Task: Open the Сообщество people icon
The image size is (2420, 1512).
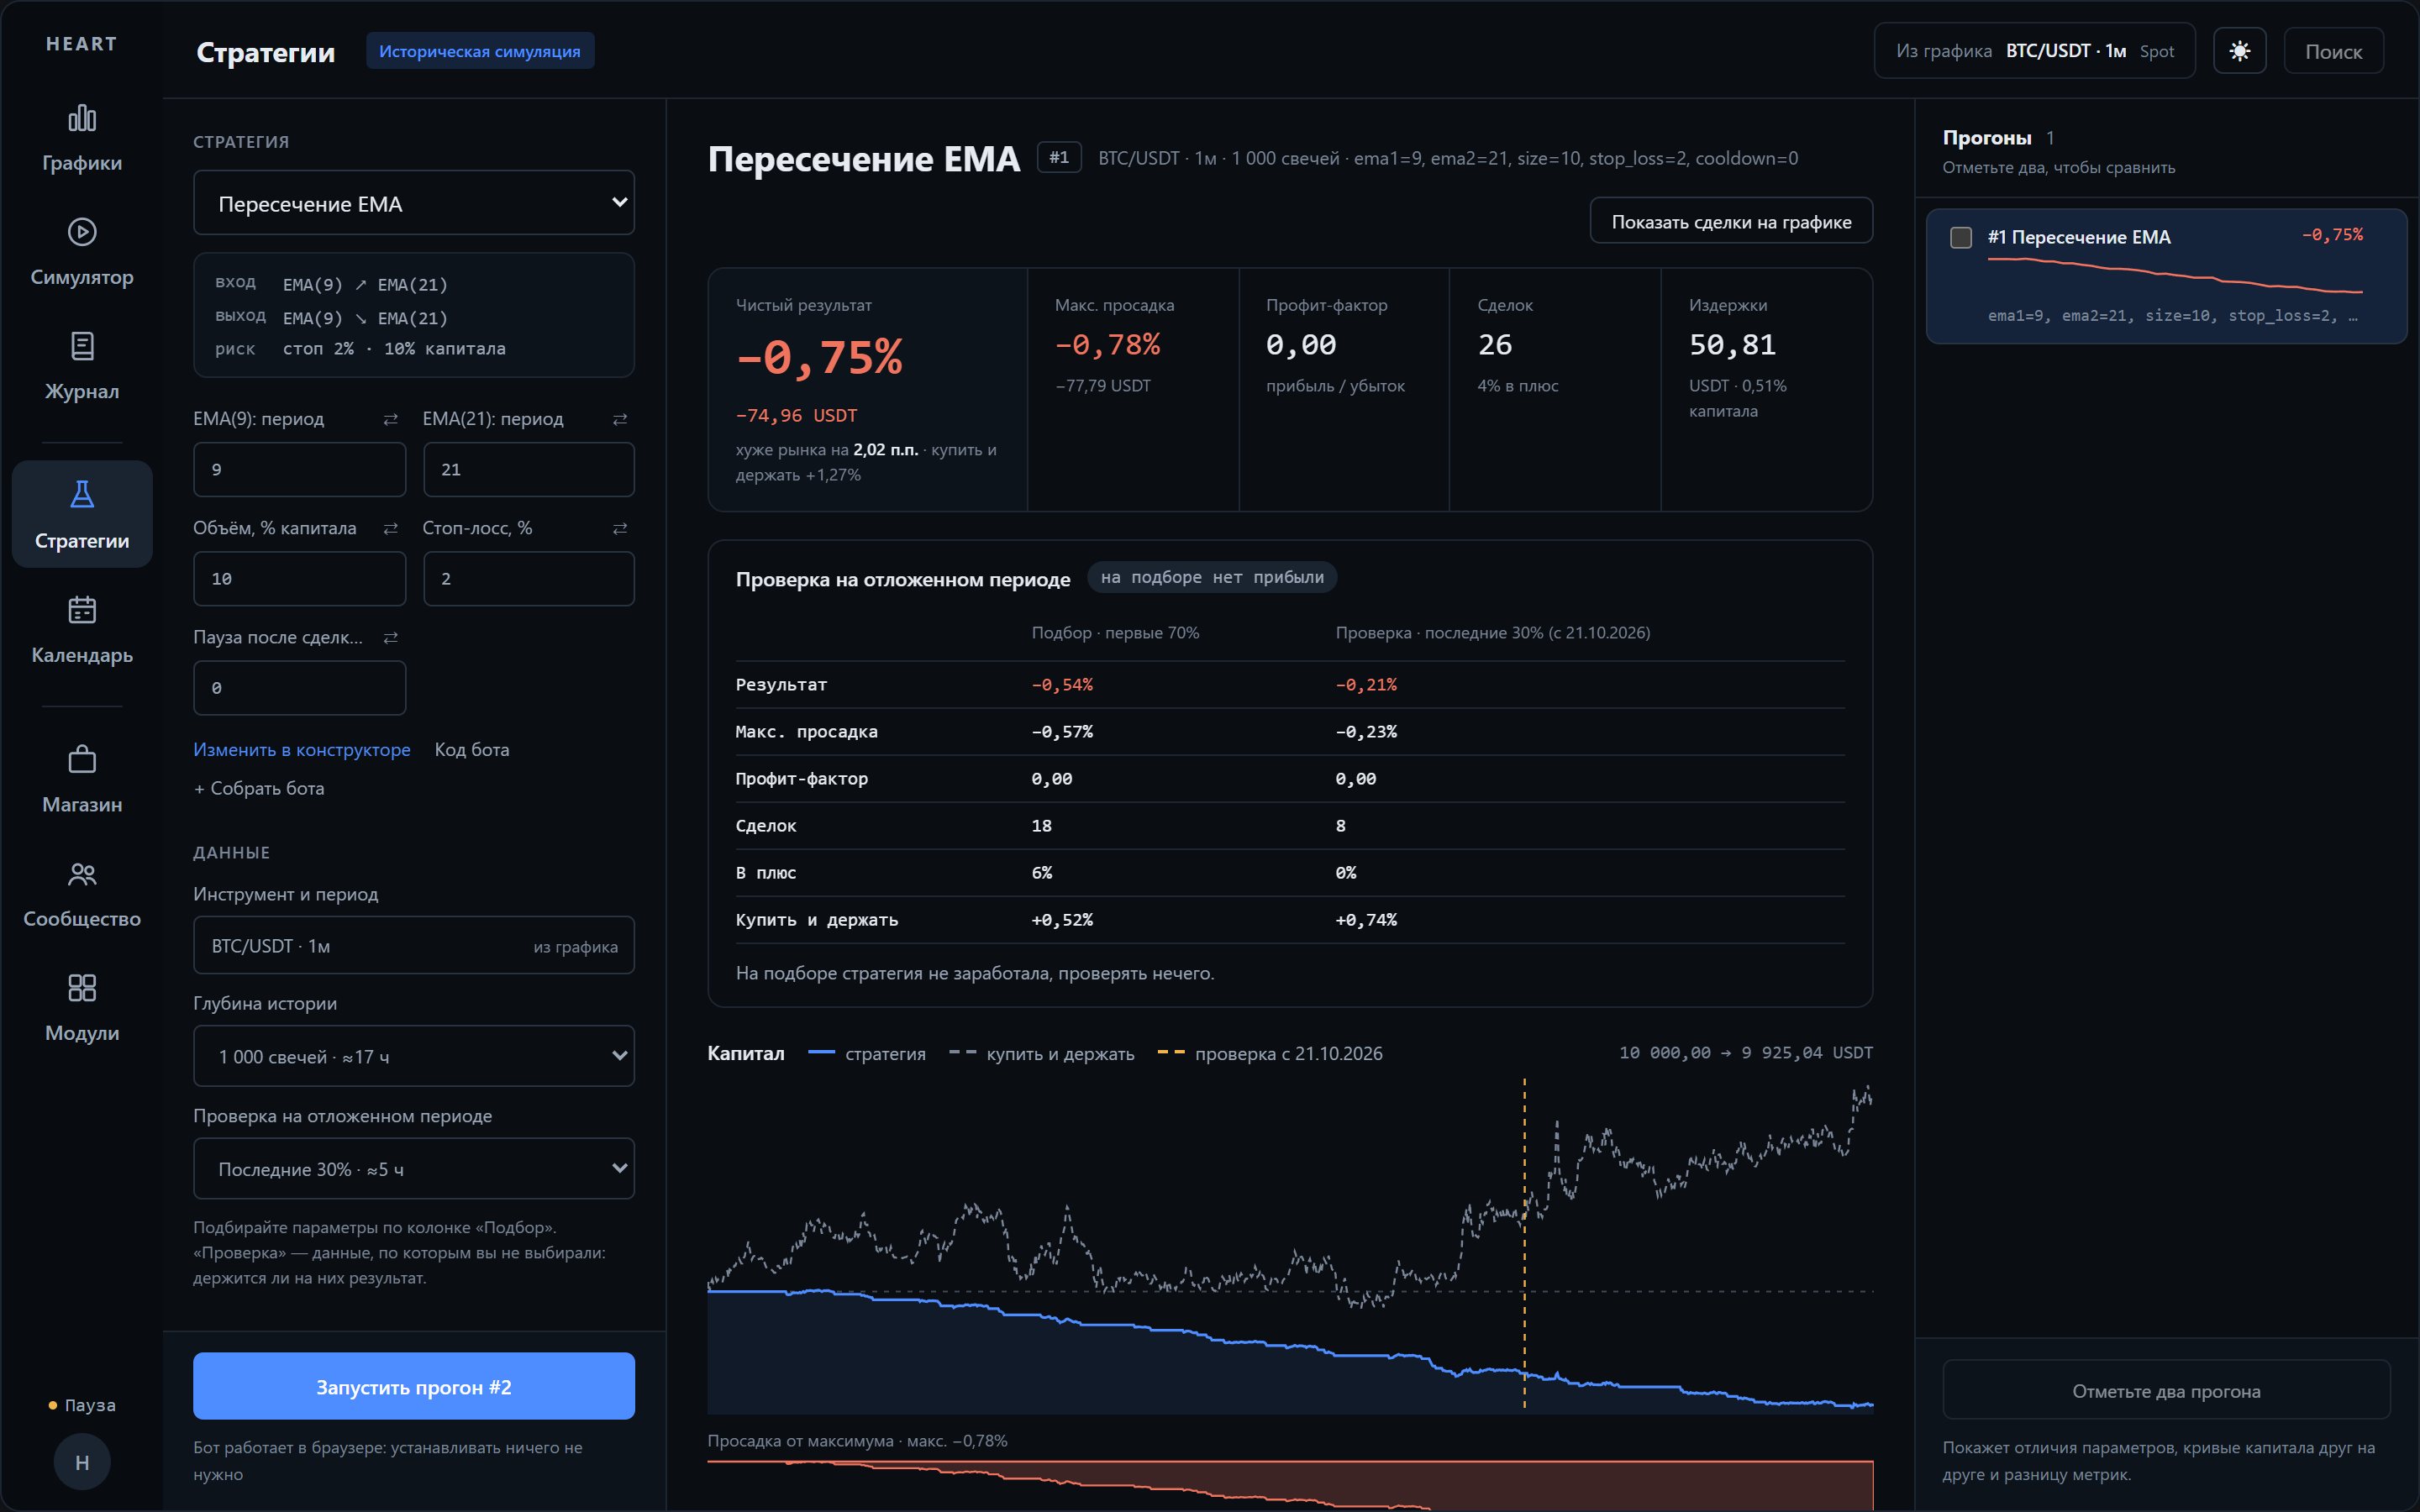Action: tap(82, 874)
